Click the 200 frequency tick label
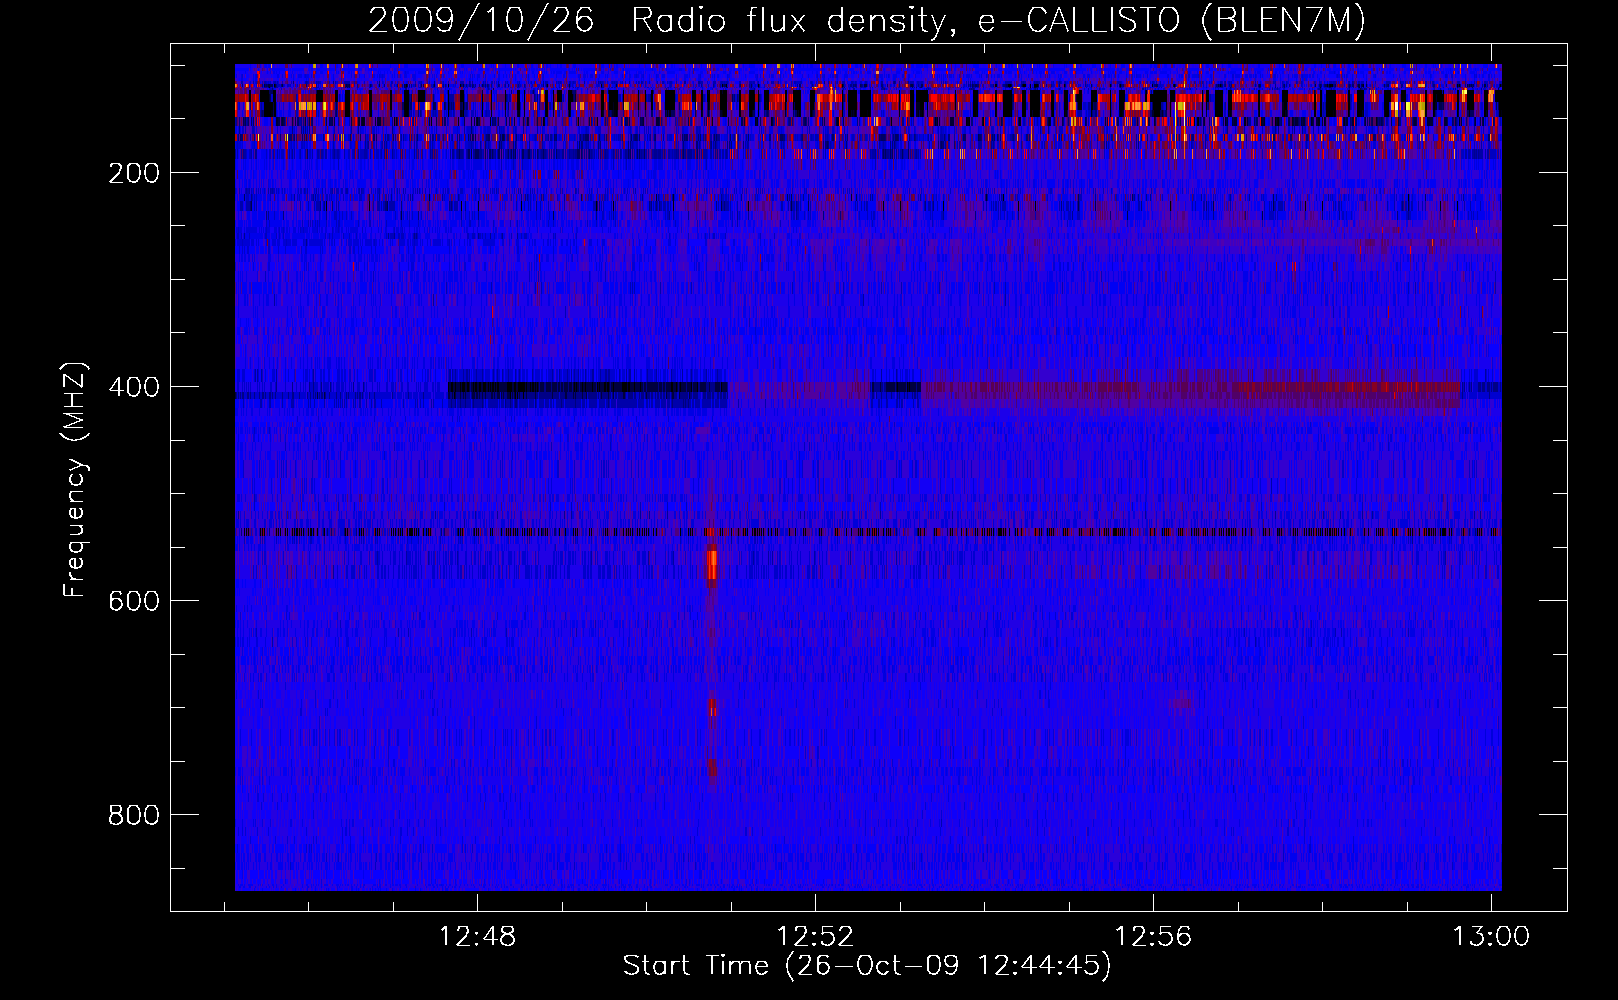 click(134, 173)
